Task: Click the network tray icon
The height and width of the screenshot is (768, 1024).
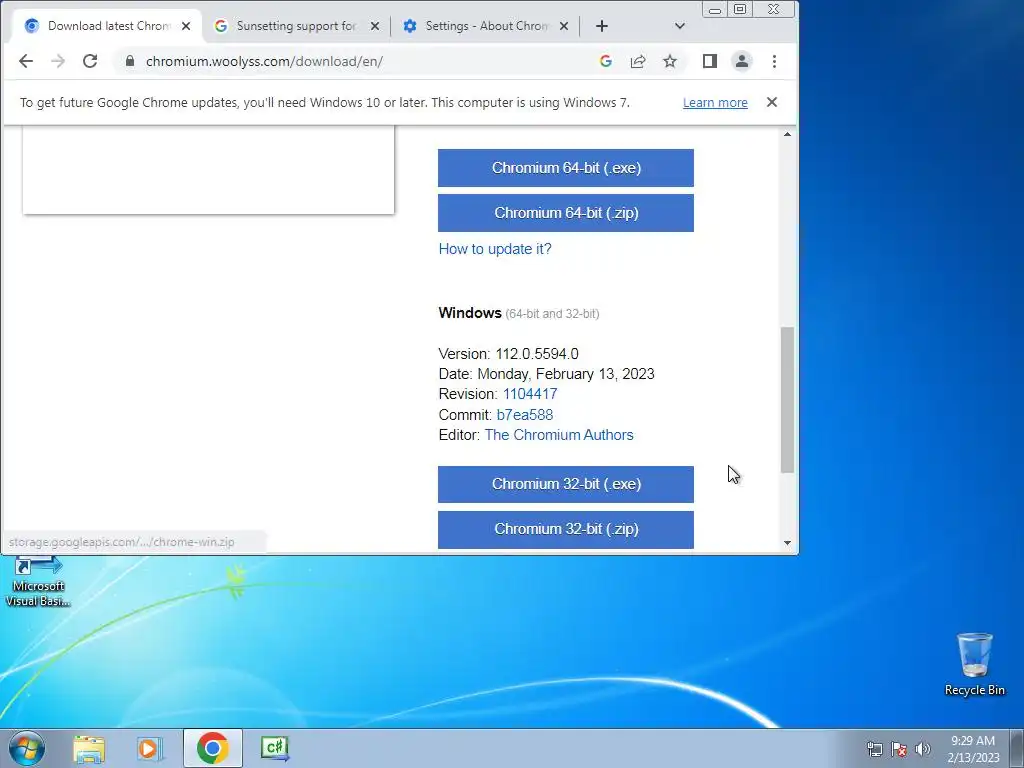Action: pos(874,749)
